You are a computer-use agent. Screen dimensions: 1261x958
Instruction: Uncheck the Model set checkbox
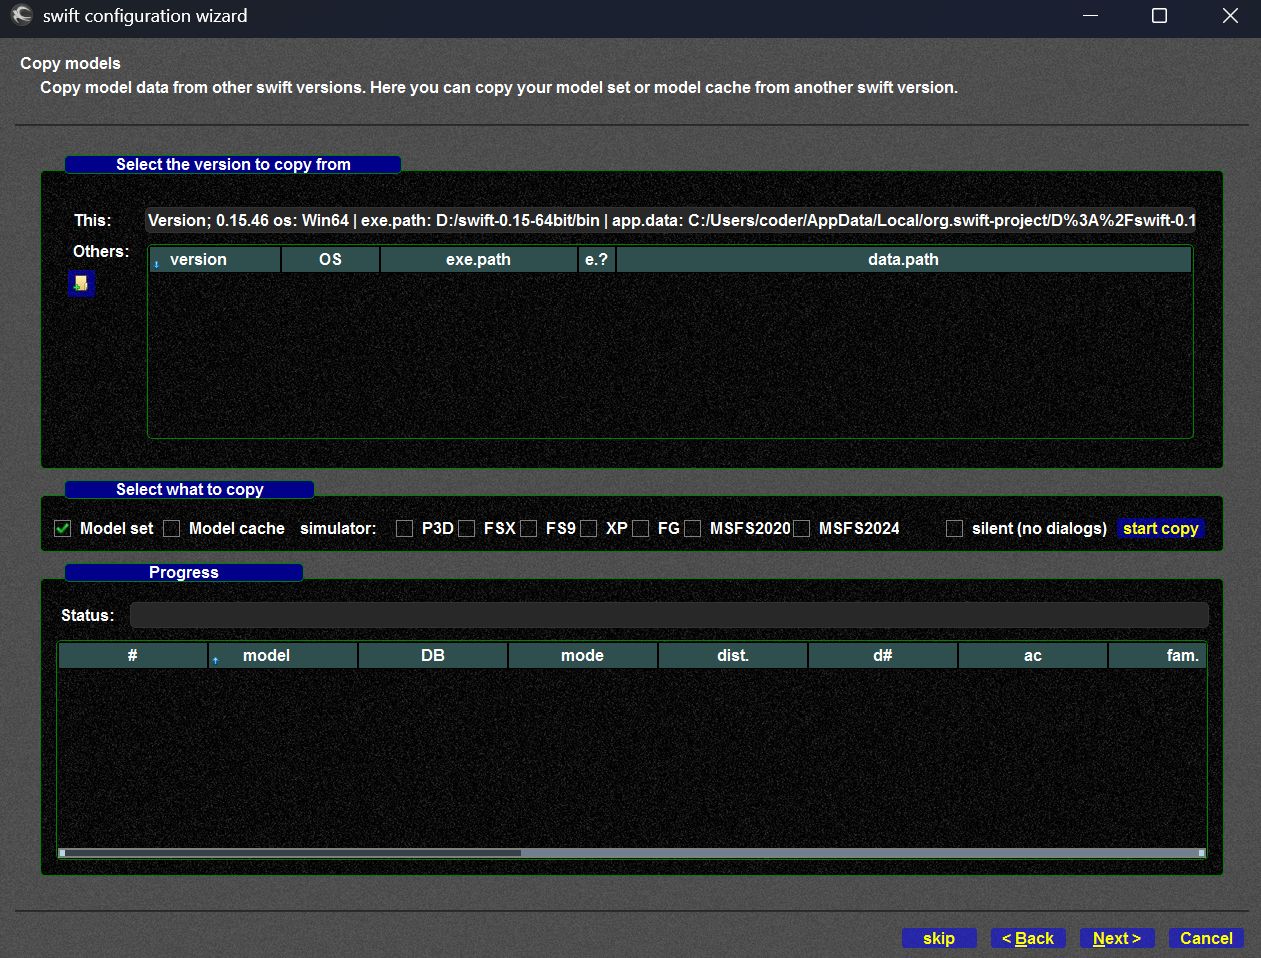click(x=62, y=528)
